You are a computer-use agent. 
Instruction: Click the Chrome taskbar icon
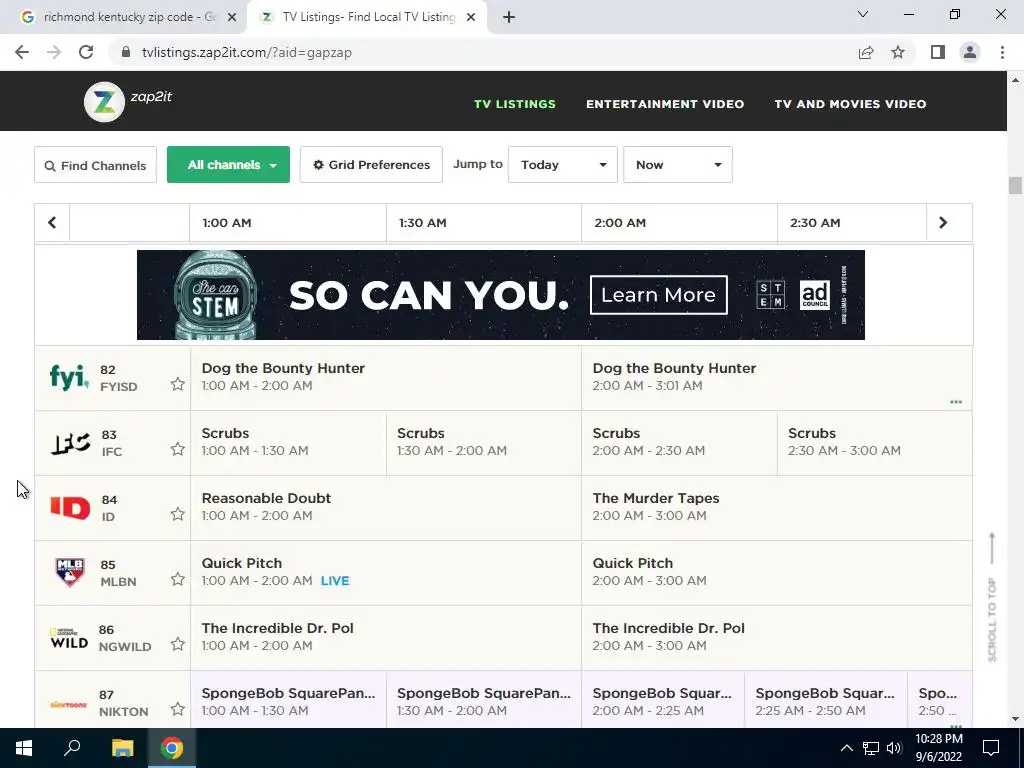pyautogui.click(x=172, y=748)
